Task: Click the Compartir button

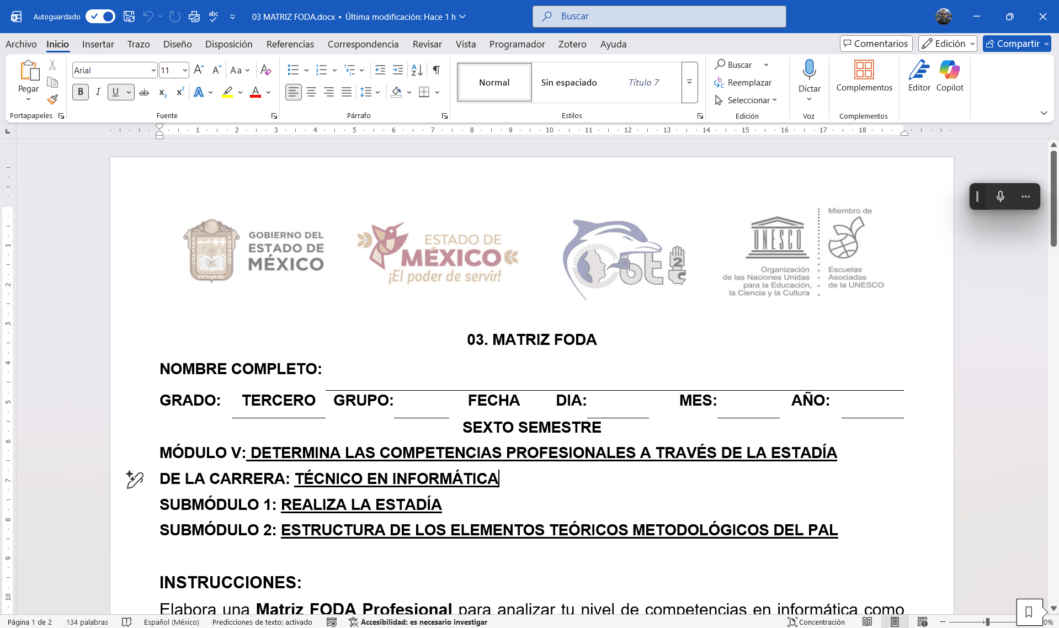Action: tap(1016, 44)
